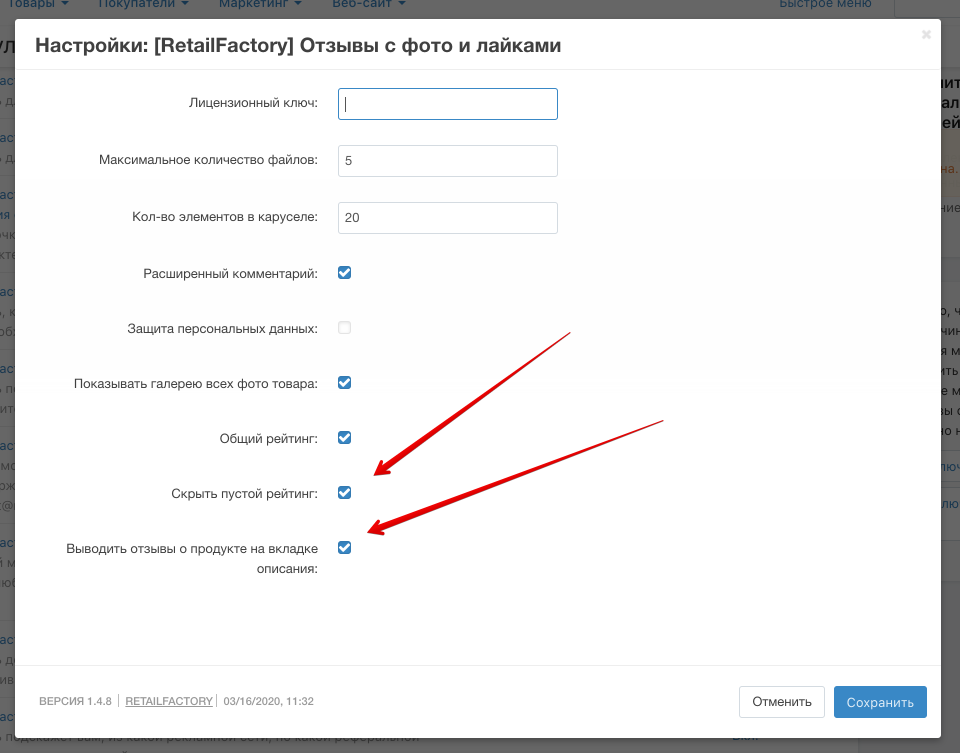Uncheck Показывать галерею всех фото товара

click(345, 383)
